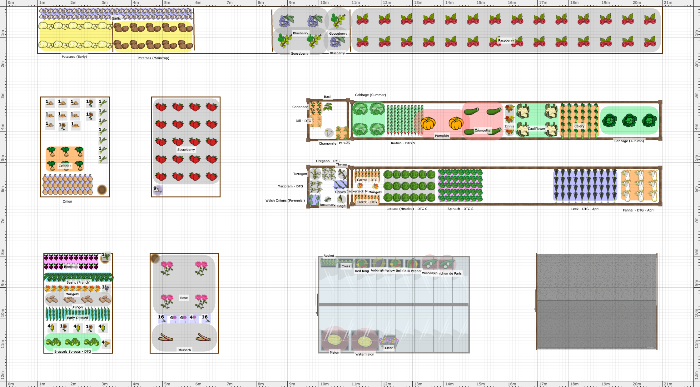Select the green and pink broccoli block
Viewport: 700px width, 387px height.
[x=460, y=185]
